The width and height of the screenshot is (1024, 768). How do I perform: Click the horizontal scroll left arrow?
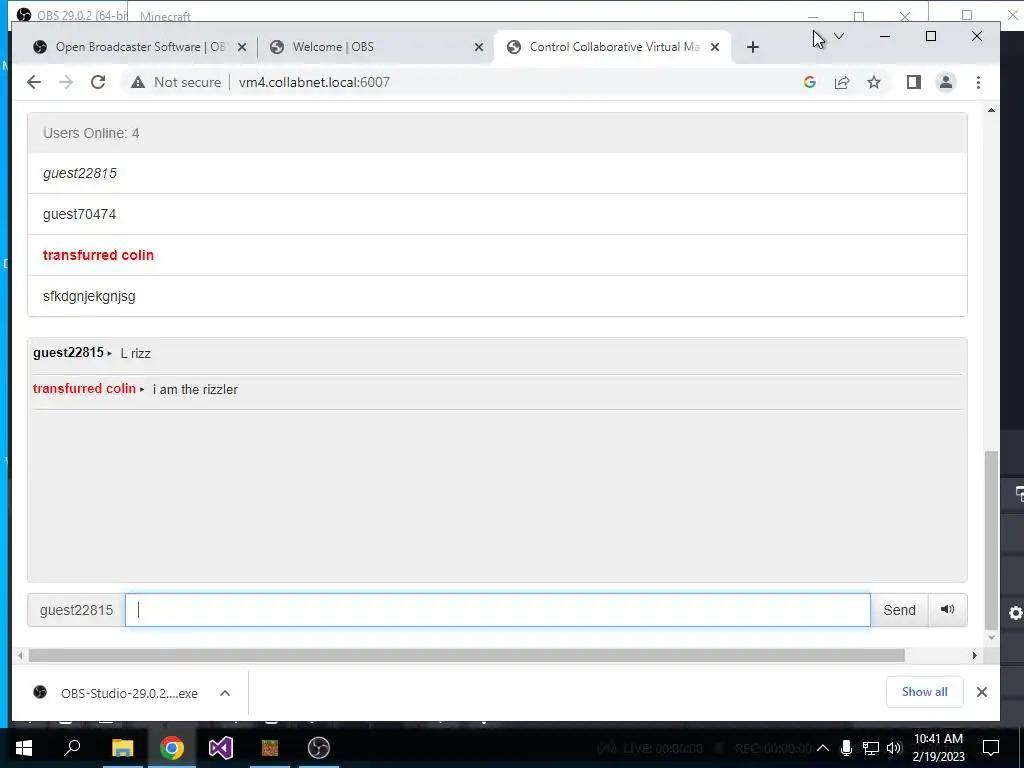[x=20, y=655]
